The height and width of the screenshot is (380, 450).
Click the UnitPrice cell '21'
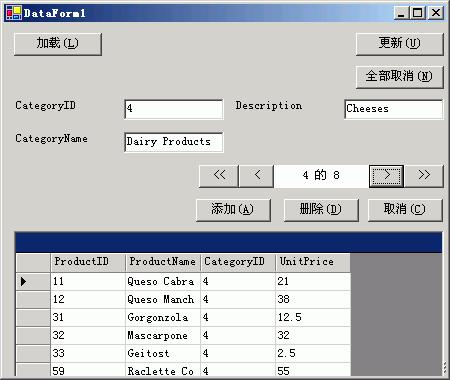[x=313, y=282]
